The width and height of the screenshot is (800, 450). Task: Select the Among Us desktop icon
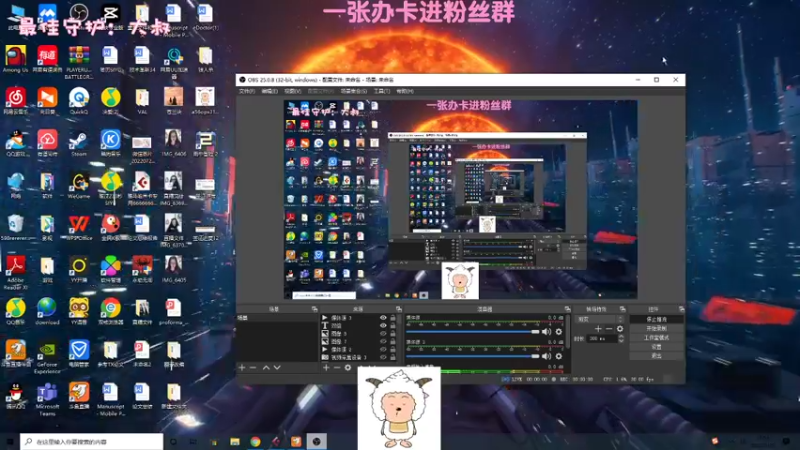pos(15,59)
